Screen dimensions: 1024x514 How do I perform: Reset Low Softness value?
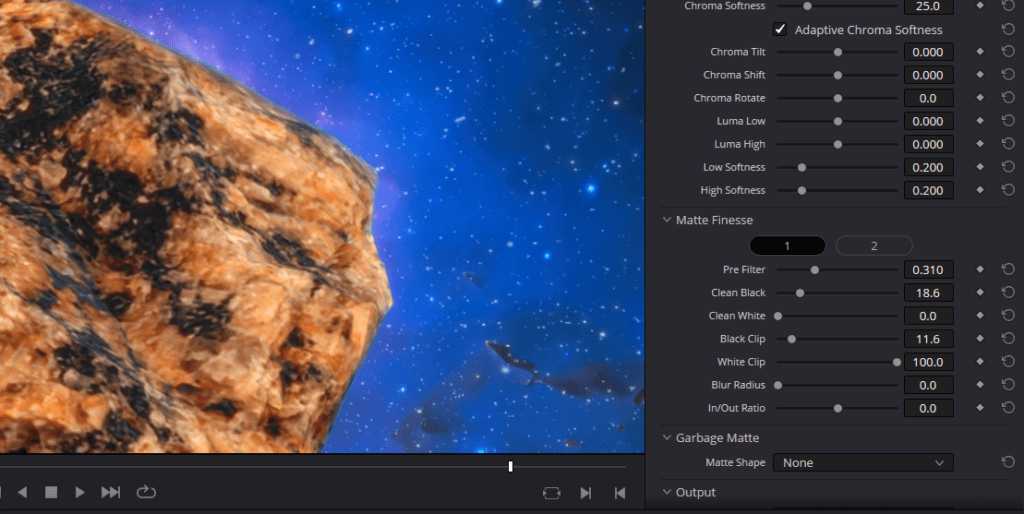[x=1008, y=167]
